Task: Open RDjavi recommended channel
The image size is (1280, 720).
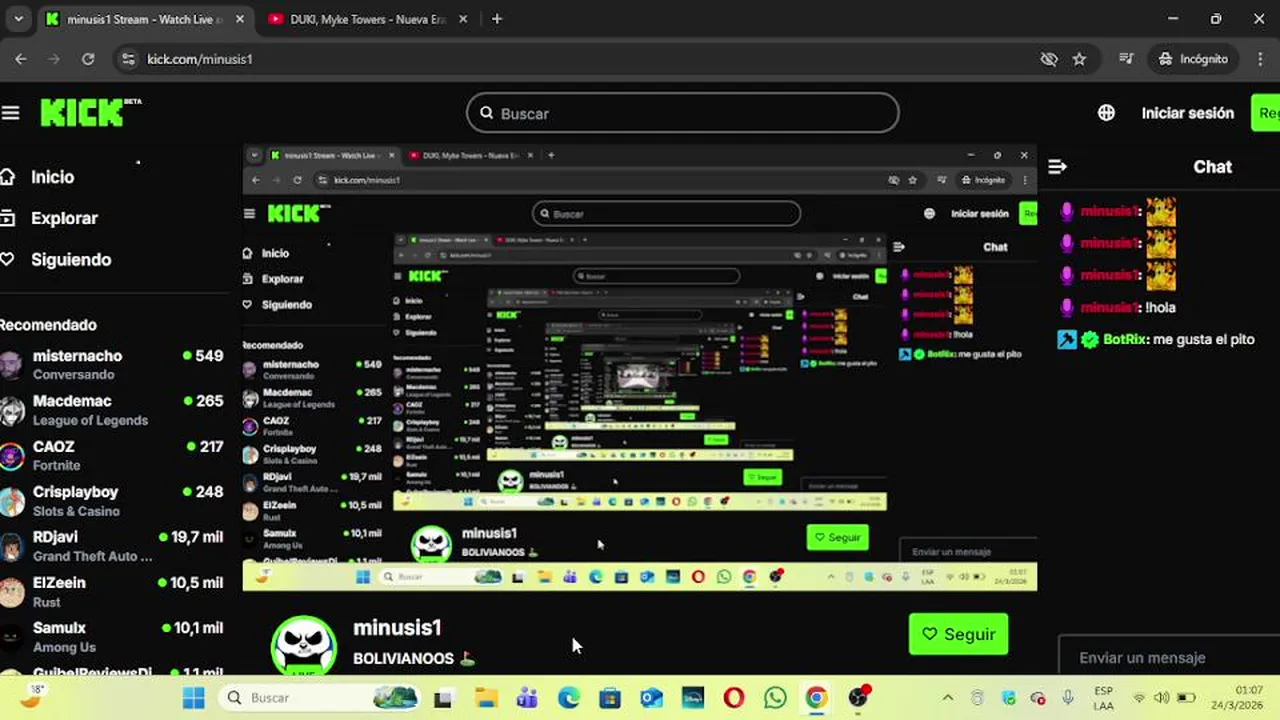Action: point(112,546)
